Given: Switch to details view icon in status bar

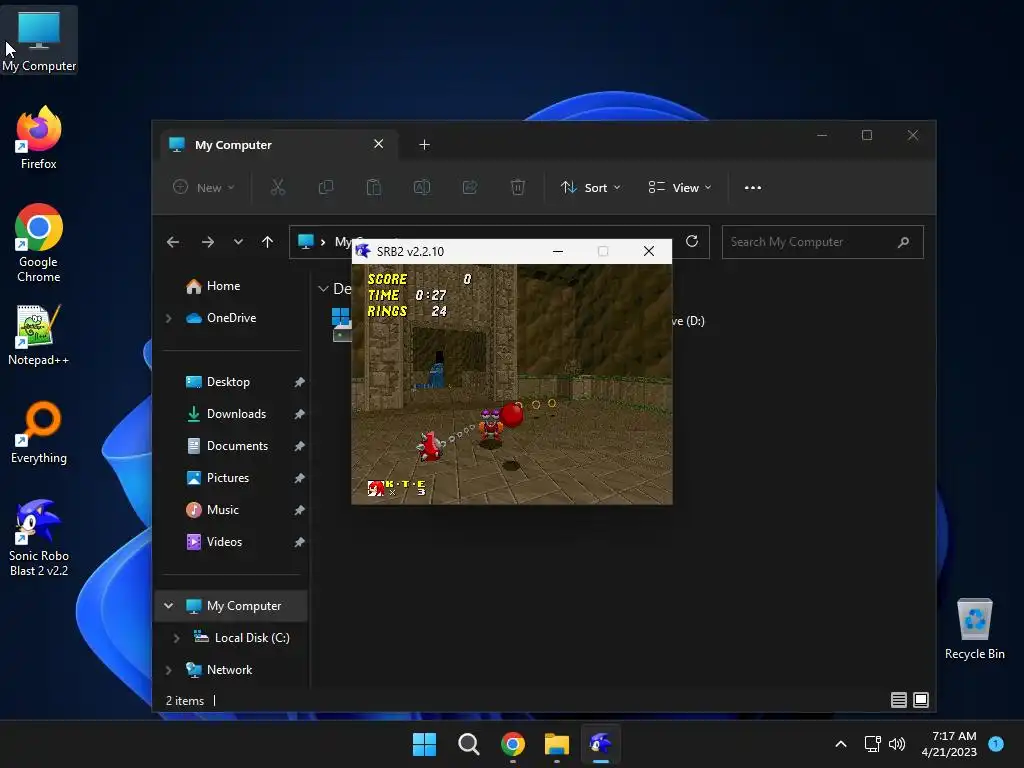Looking at the screenshot, I should click(x=899, y=700).
